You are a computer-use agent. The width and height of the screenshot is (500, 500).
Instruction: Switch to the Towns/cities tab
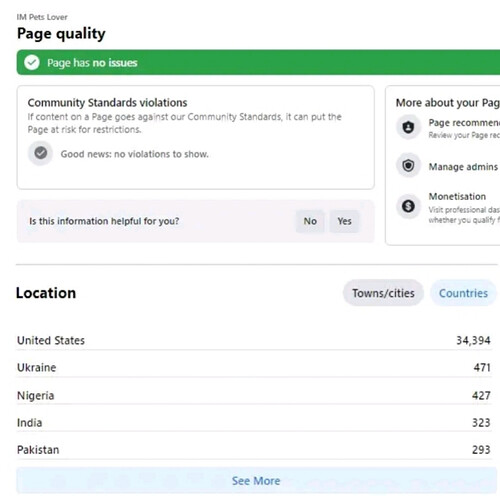coord(383,293)
